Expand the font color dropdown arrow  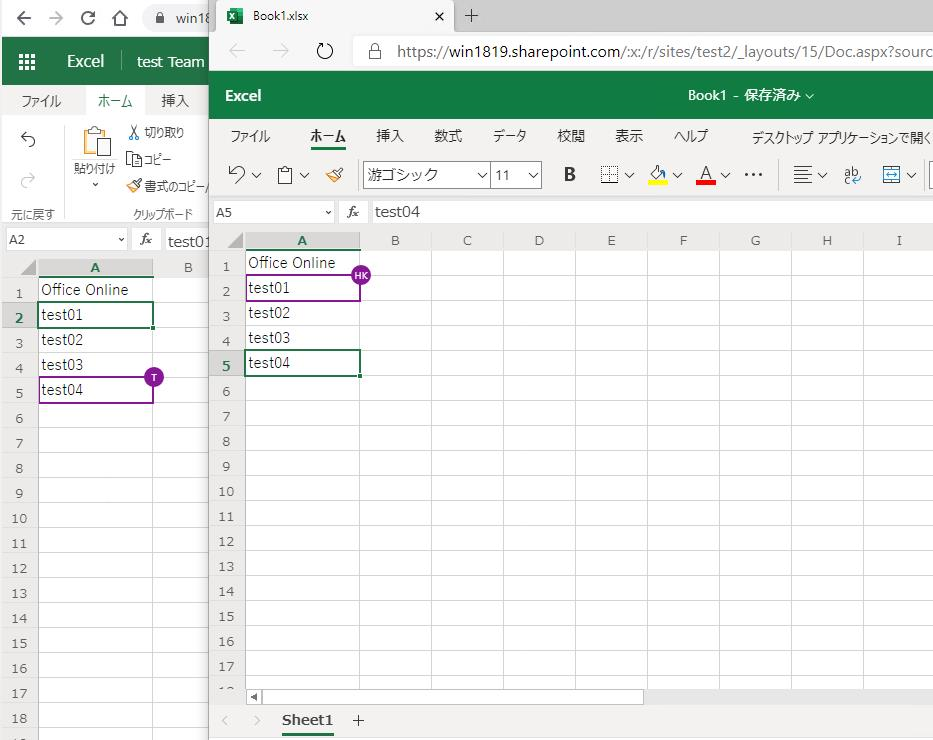tap(725, 175)
